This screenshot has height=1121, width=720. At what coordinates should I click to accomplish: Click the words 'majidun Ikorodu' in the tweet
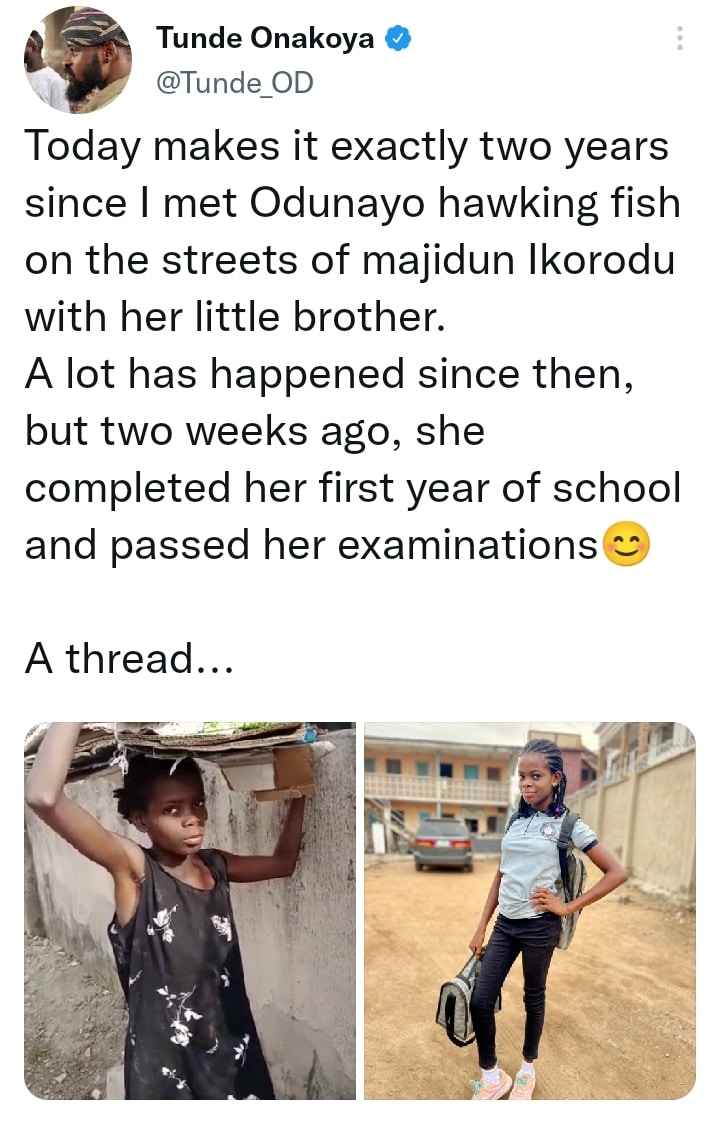(x=518, y=260)
